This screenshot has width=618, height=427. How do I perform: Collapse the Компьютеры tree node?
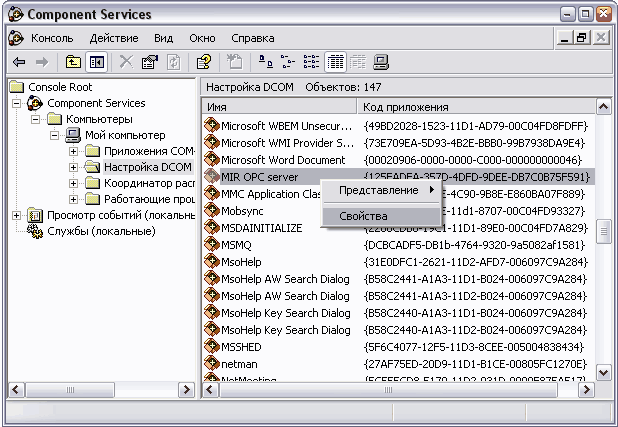coord(35,119)
